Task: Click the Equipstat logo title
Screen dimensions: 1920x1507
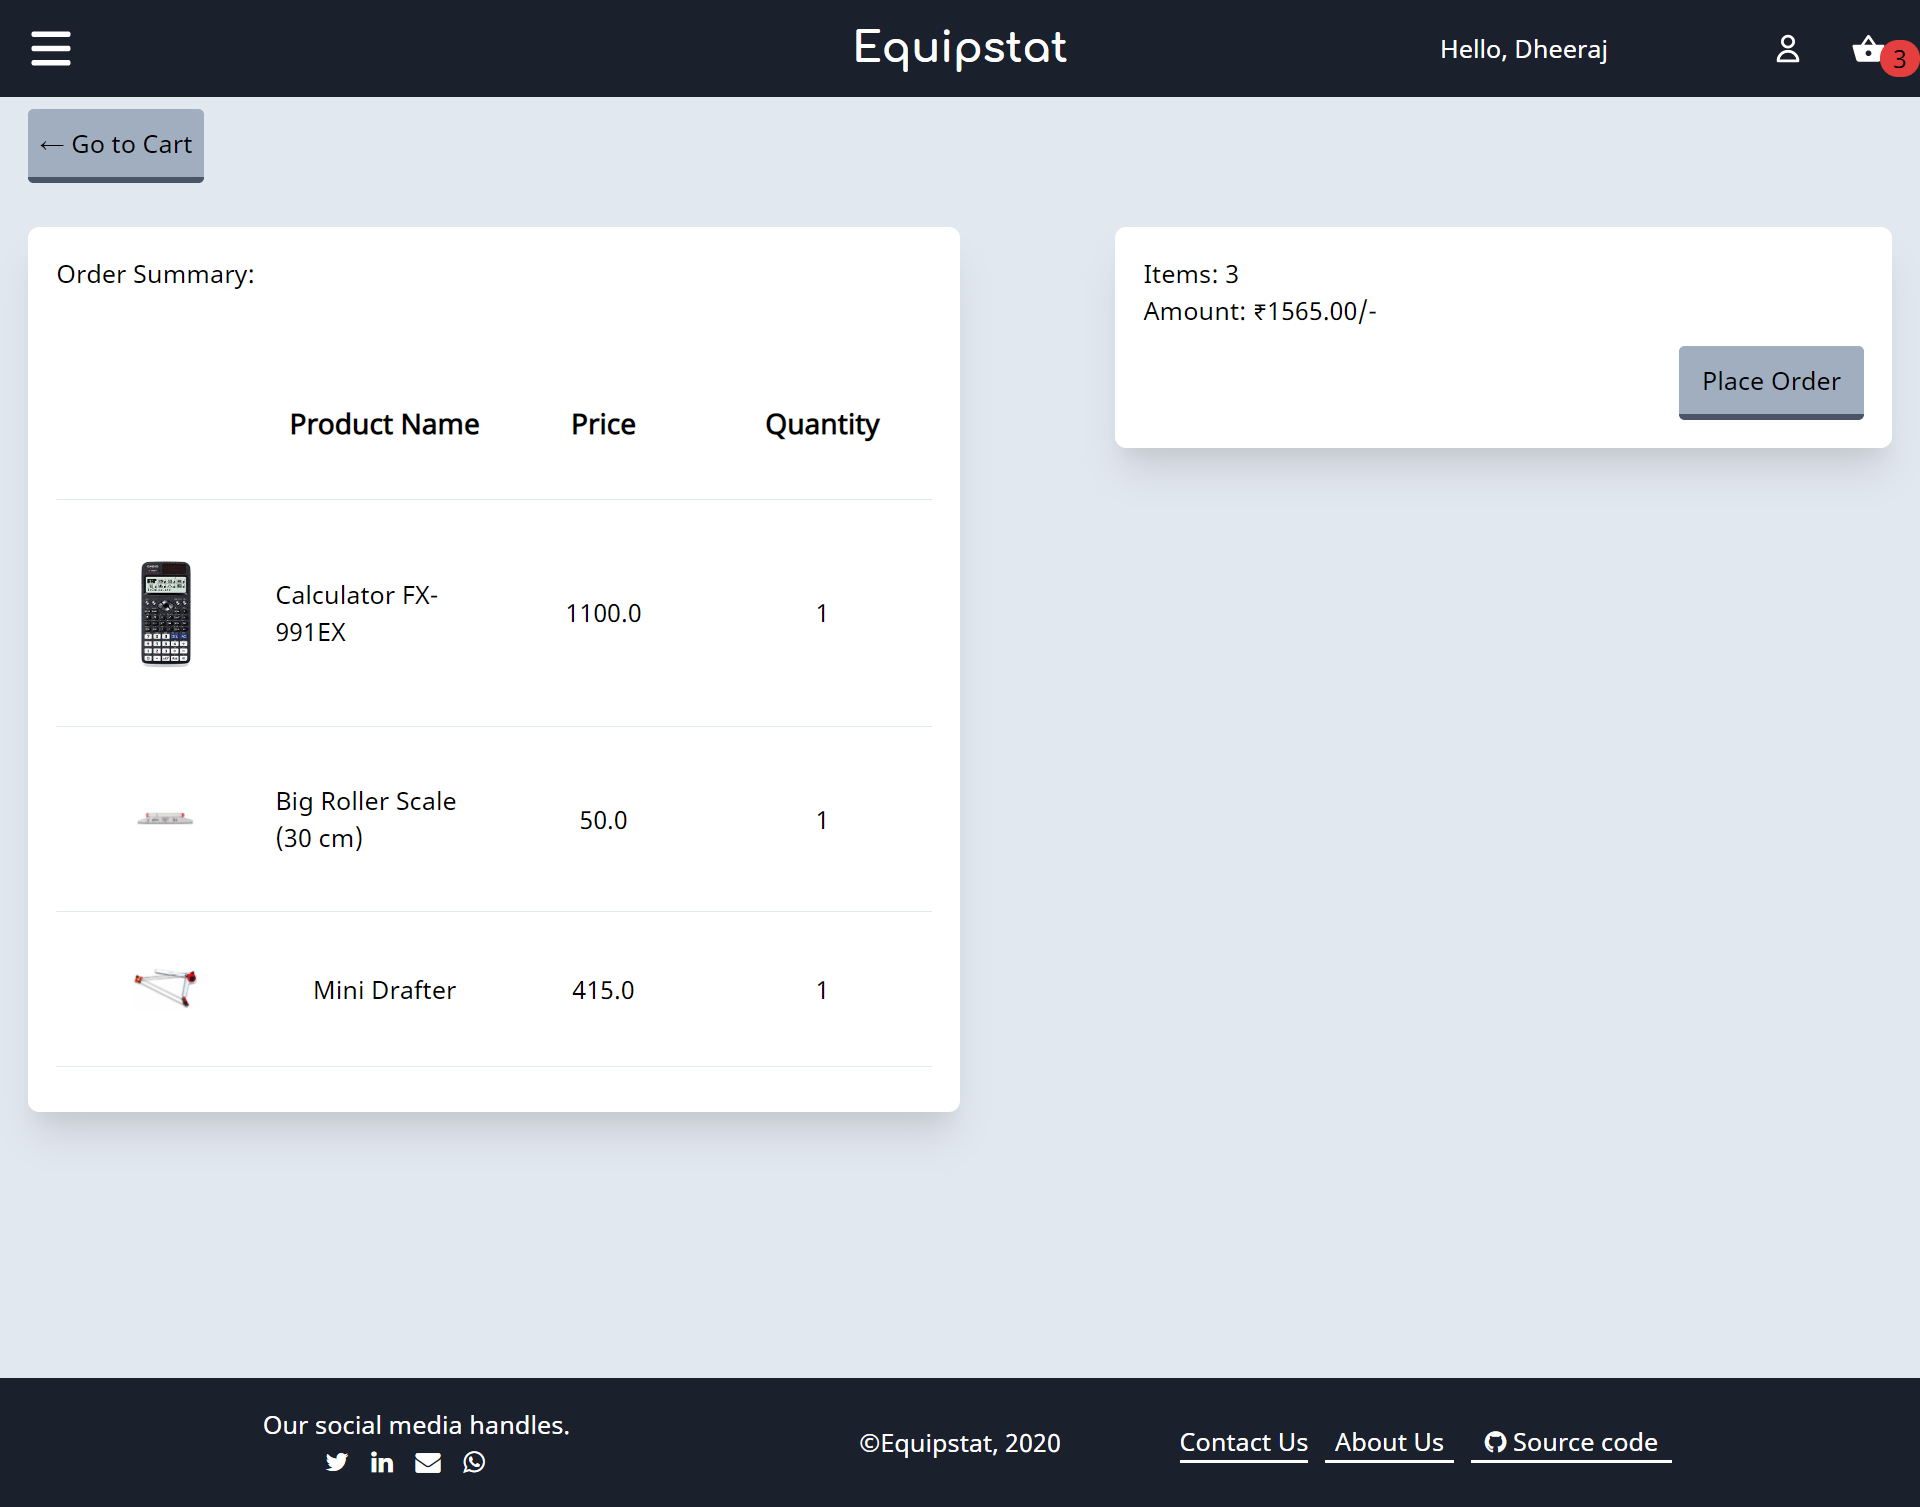Action: click(x=960, y=48)
